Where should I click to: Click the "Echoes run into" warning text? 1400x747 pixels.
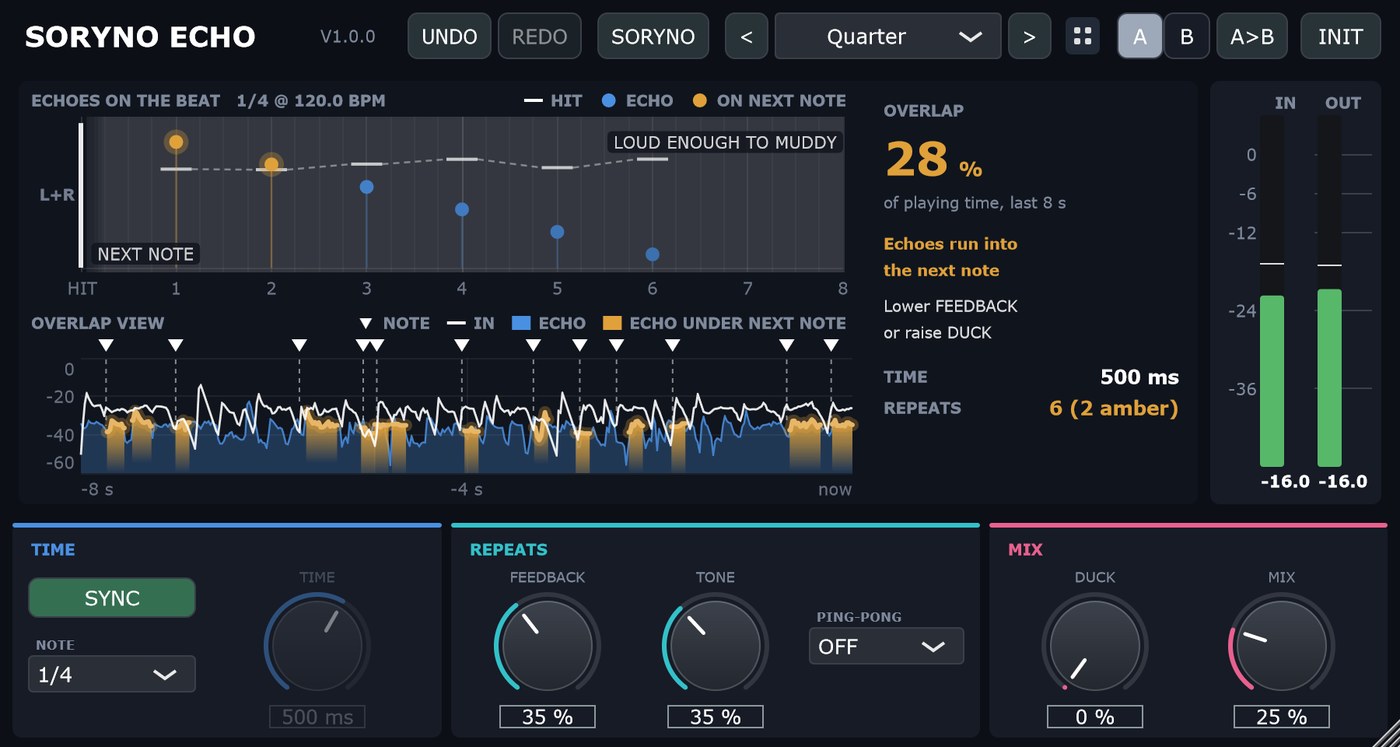coord(951,244)
